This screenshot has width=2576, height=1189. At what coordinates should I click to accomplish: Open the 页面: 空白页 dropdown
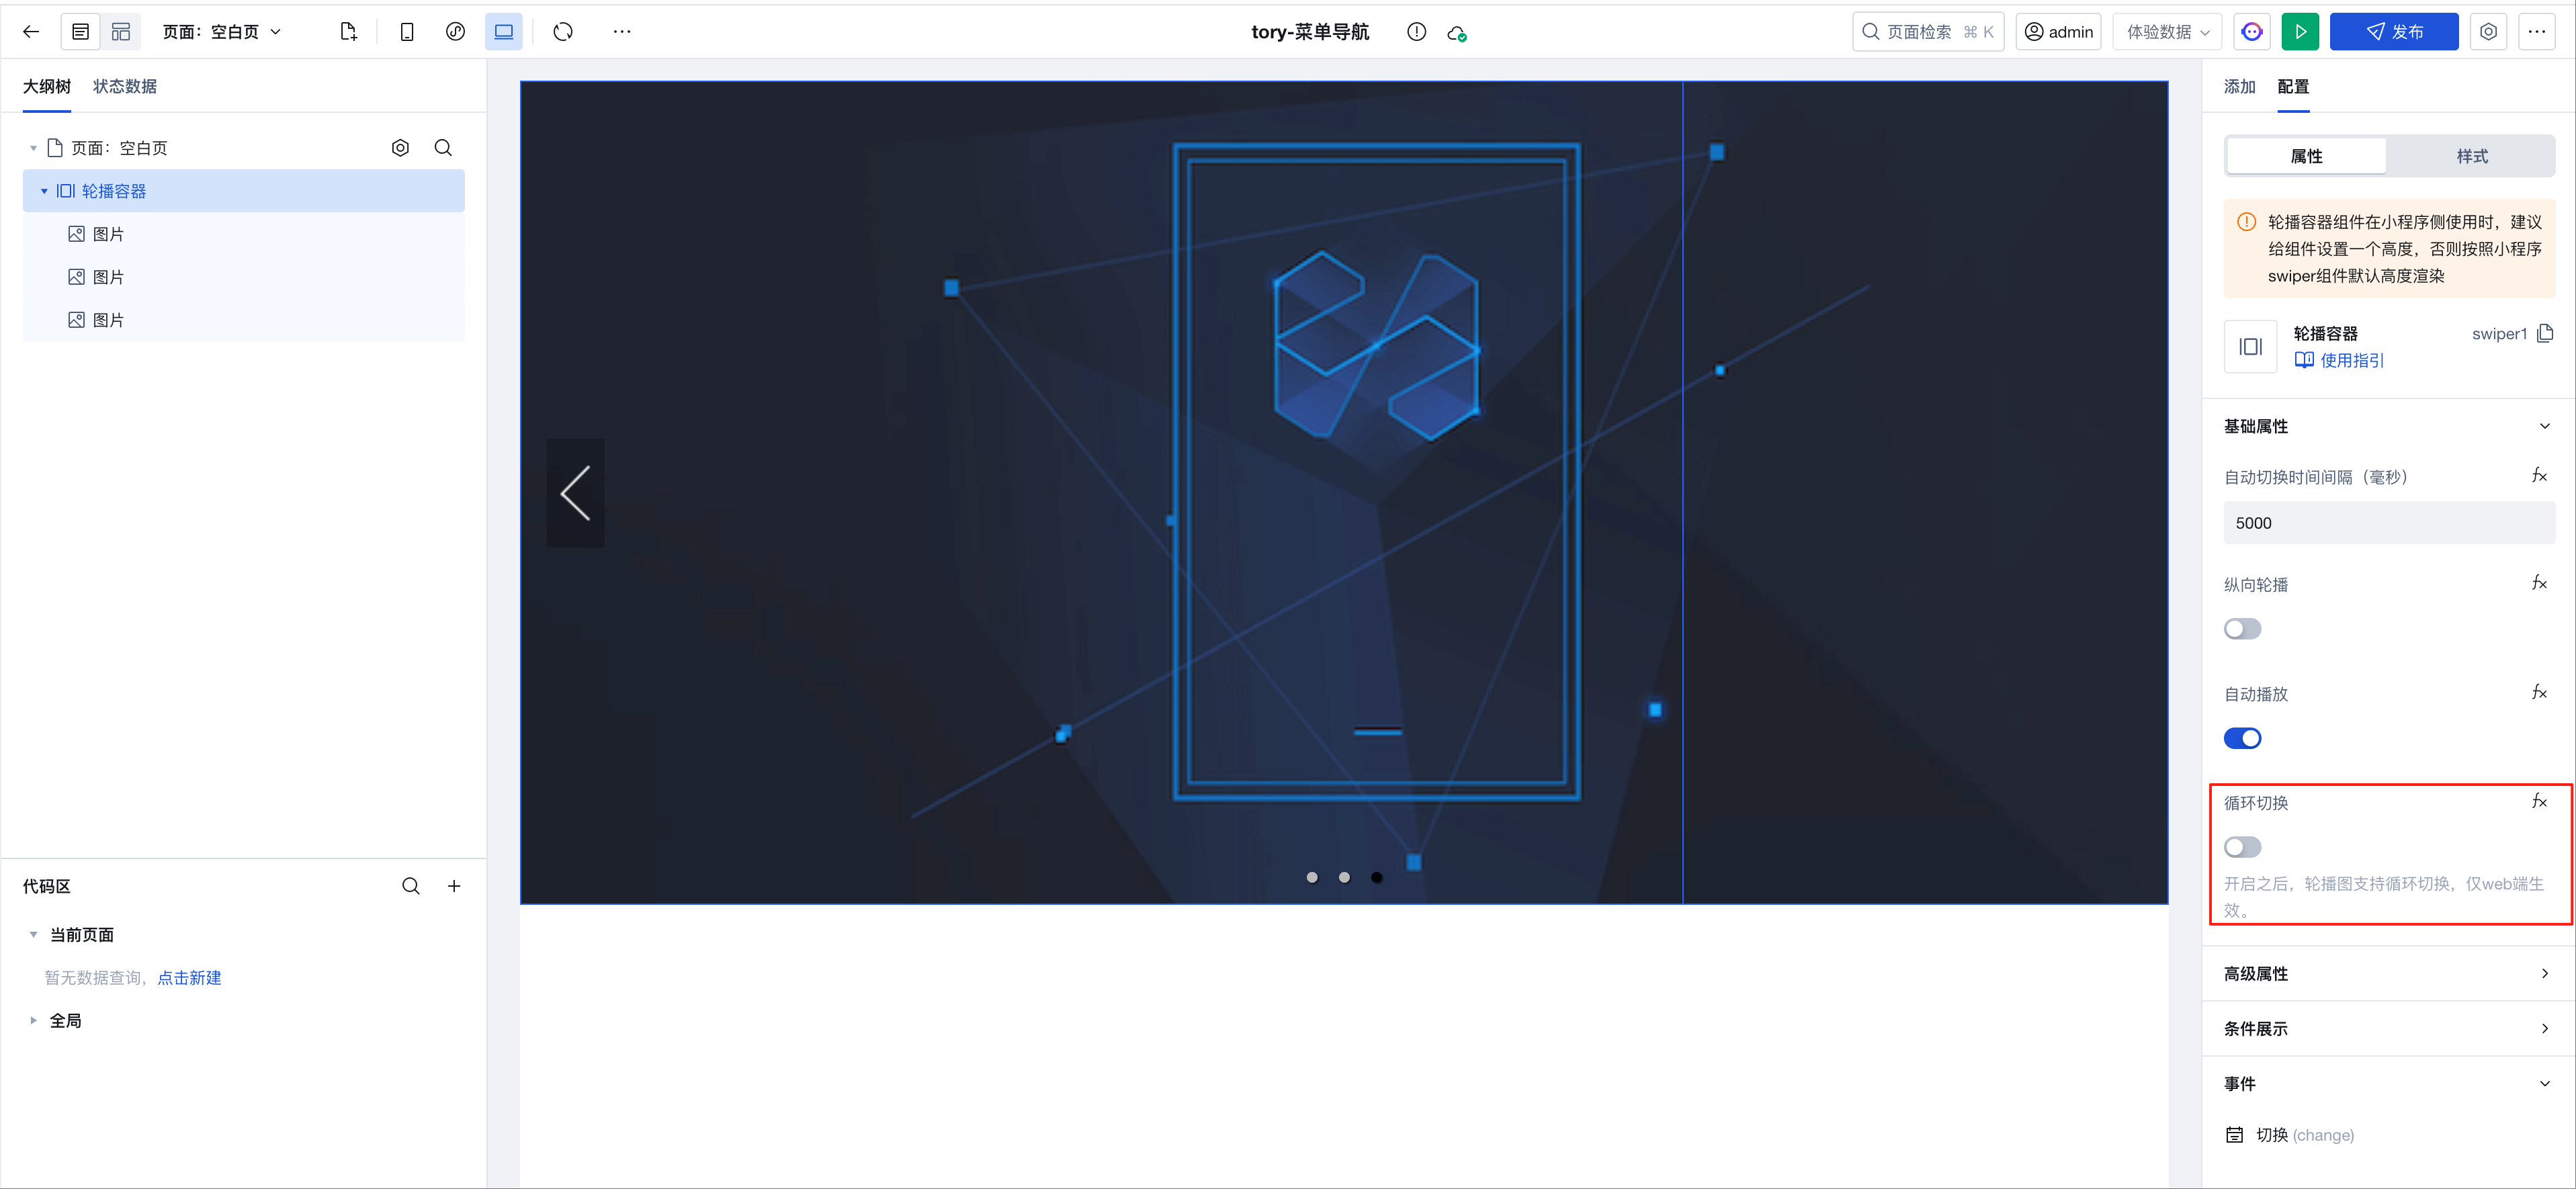tap(222, 32)
